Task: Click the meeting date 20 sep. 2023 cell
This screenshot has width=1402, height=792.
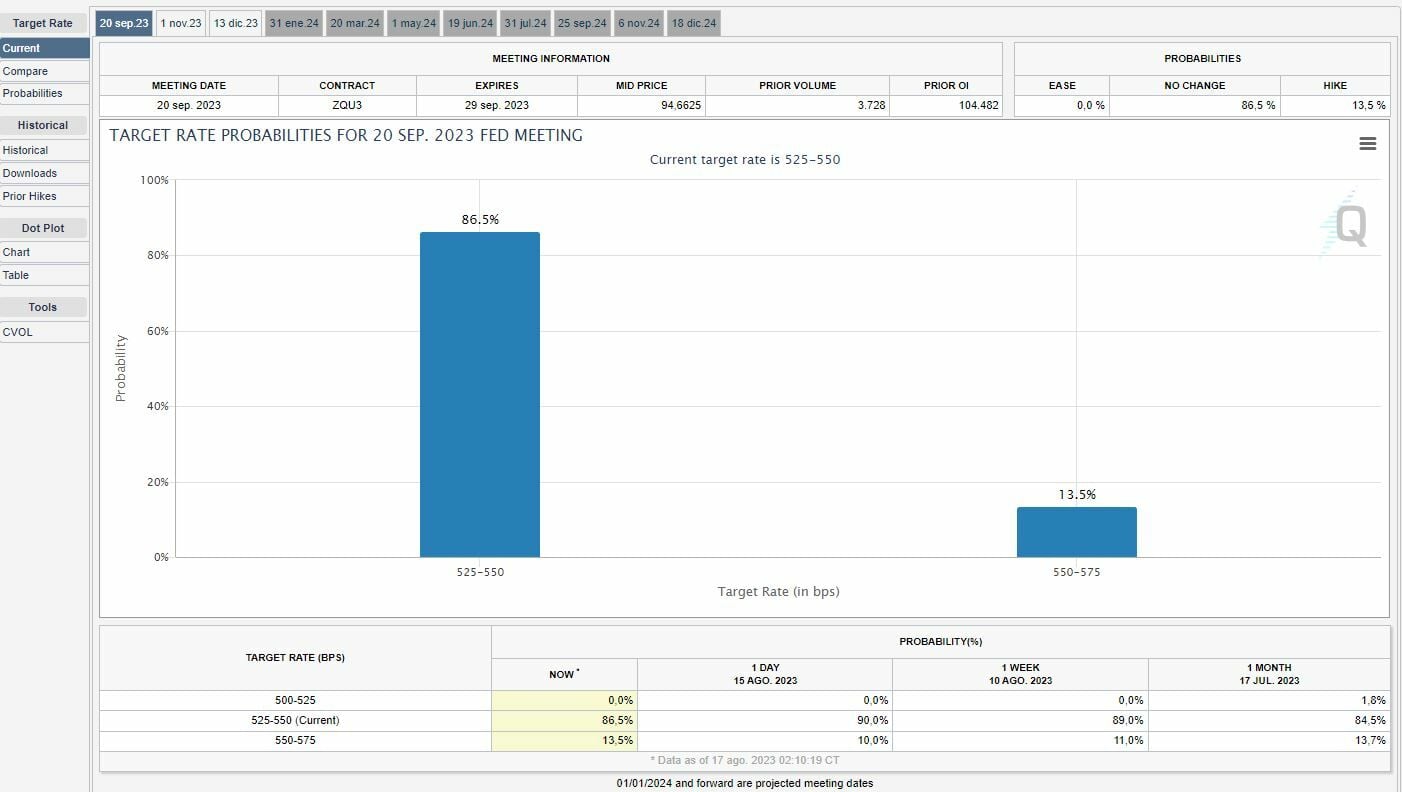Action: [189, 105]
